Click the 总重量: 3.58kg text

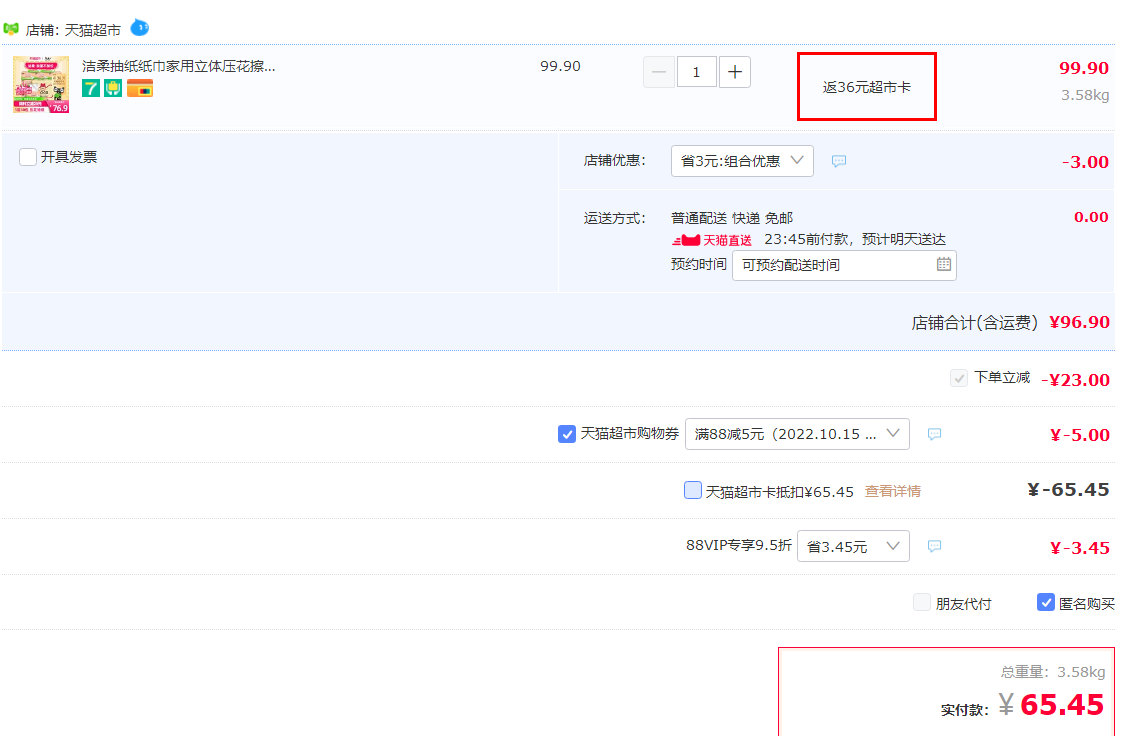point(1052,672)
